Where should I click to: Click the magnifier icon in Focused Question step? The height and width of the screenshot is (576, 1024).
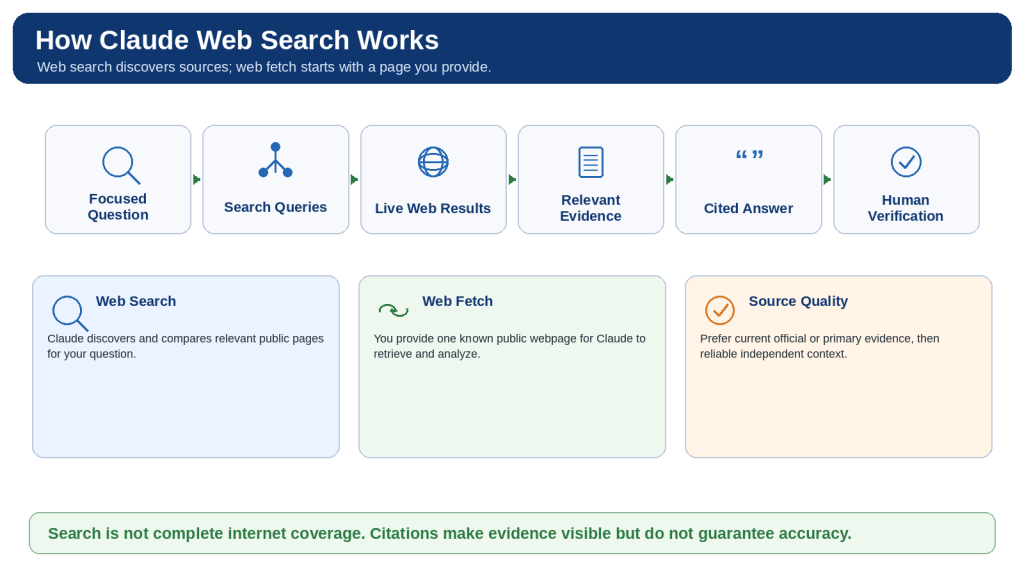[121, 165]
